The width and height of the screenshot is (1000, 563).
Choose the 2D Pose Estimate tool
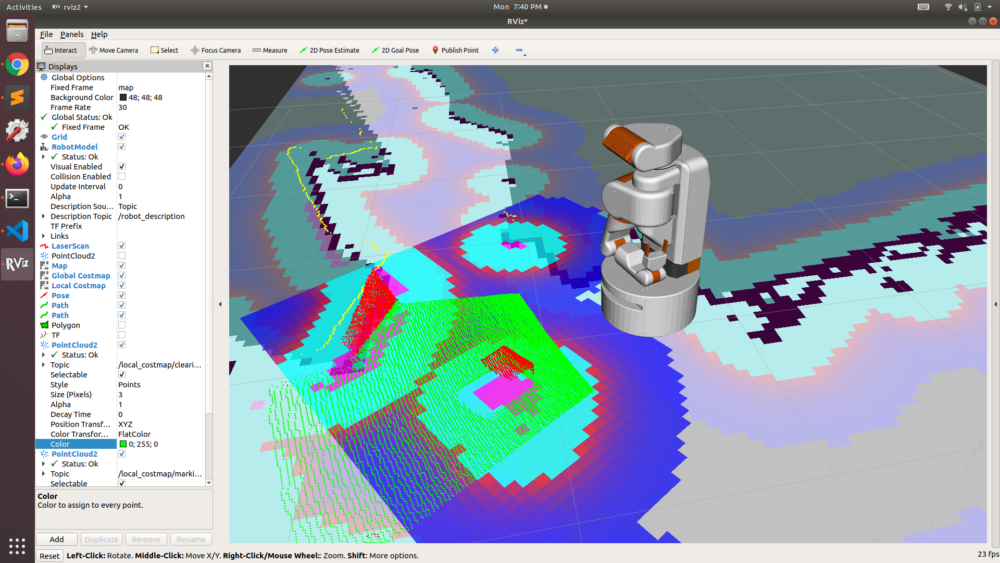(329, 50)
